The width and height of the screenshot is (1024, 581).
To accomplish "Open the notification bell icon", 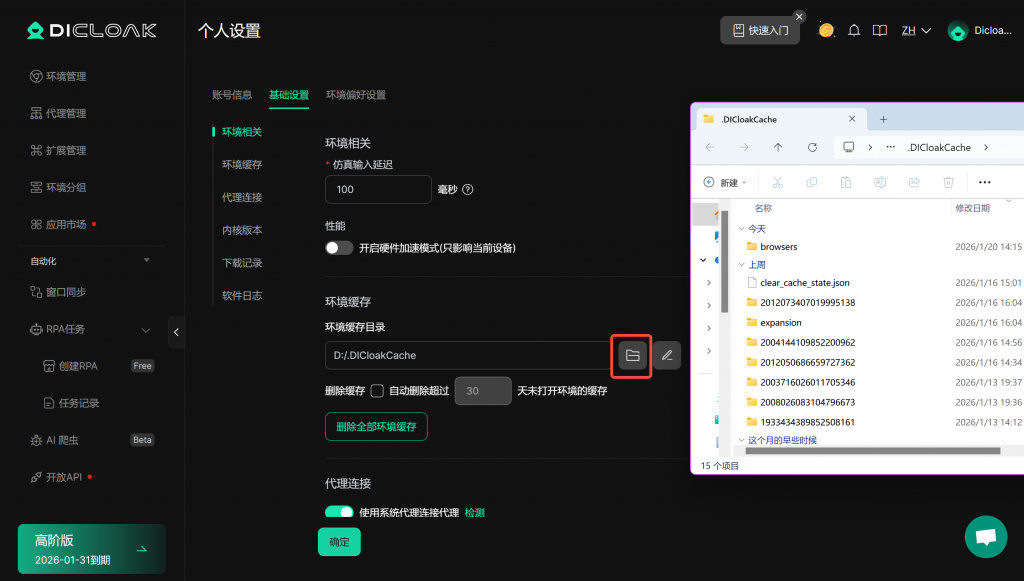I will click(854, 30).
